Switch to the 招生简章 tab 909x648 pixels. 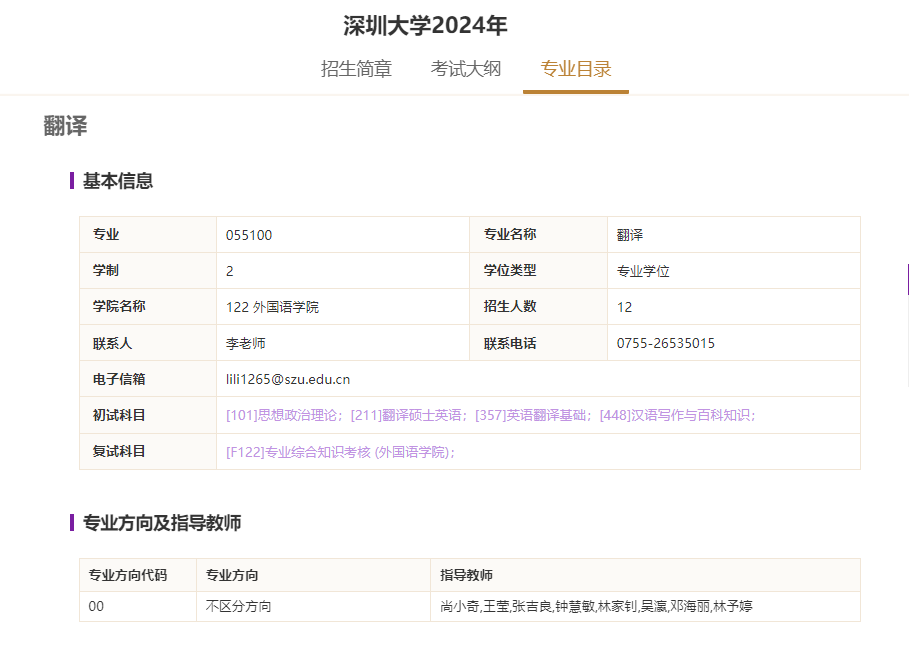tap(356, 69)
